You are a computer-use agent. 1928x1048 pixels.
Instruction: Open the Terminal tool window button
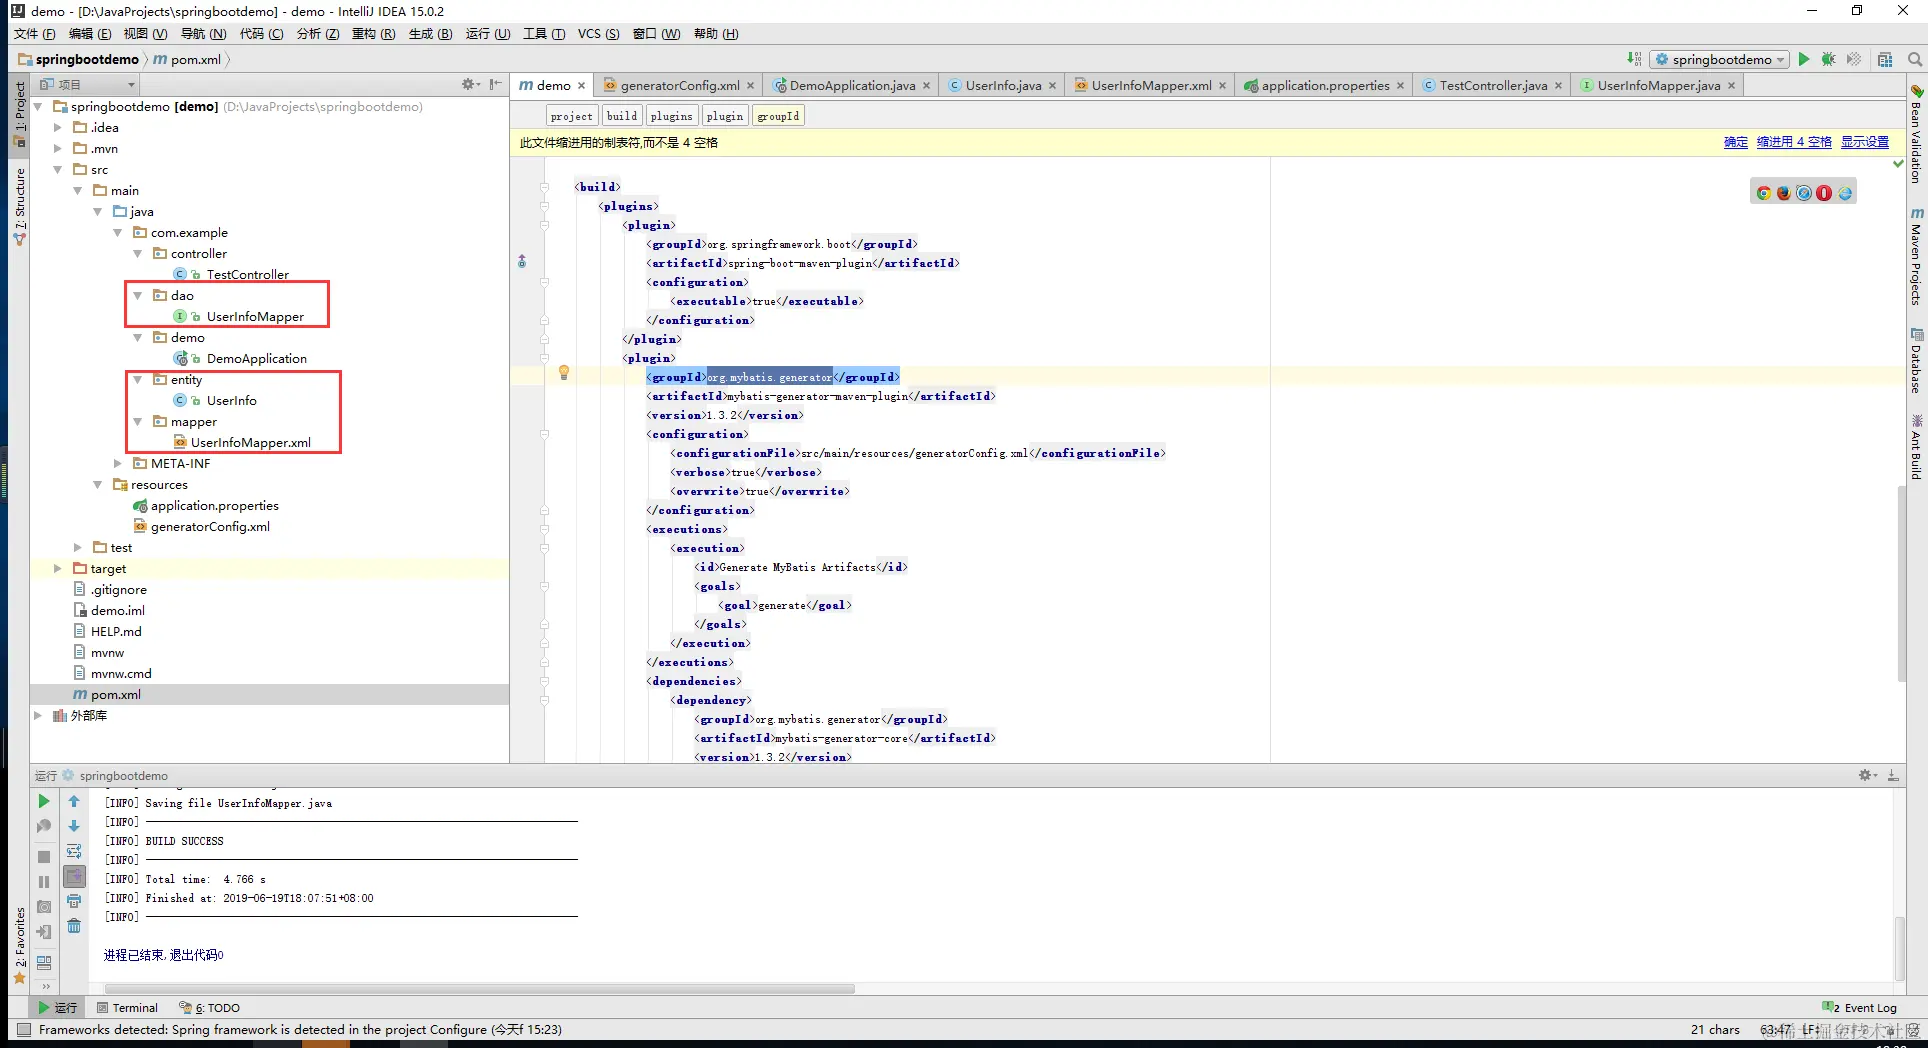[127, 1007]
